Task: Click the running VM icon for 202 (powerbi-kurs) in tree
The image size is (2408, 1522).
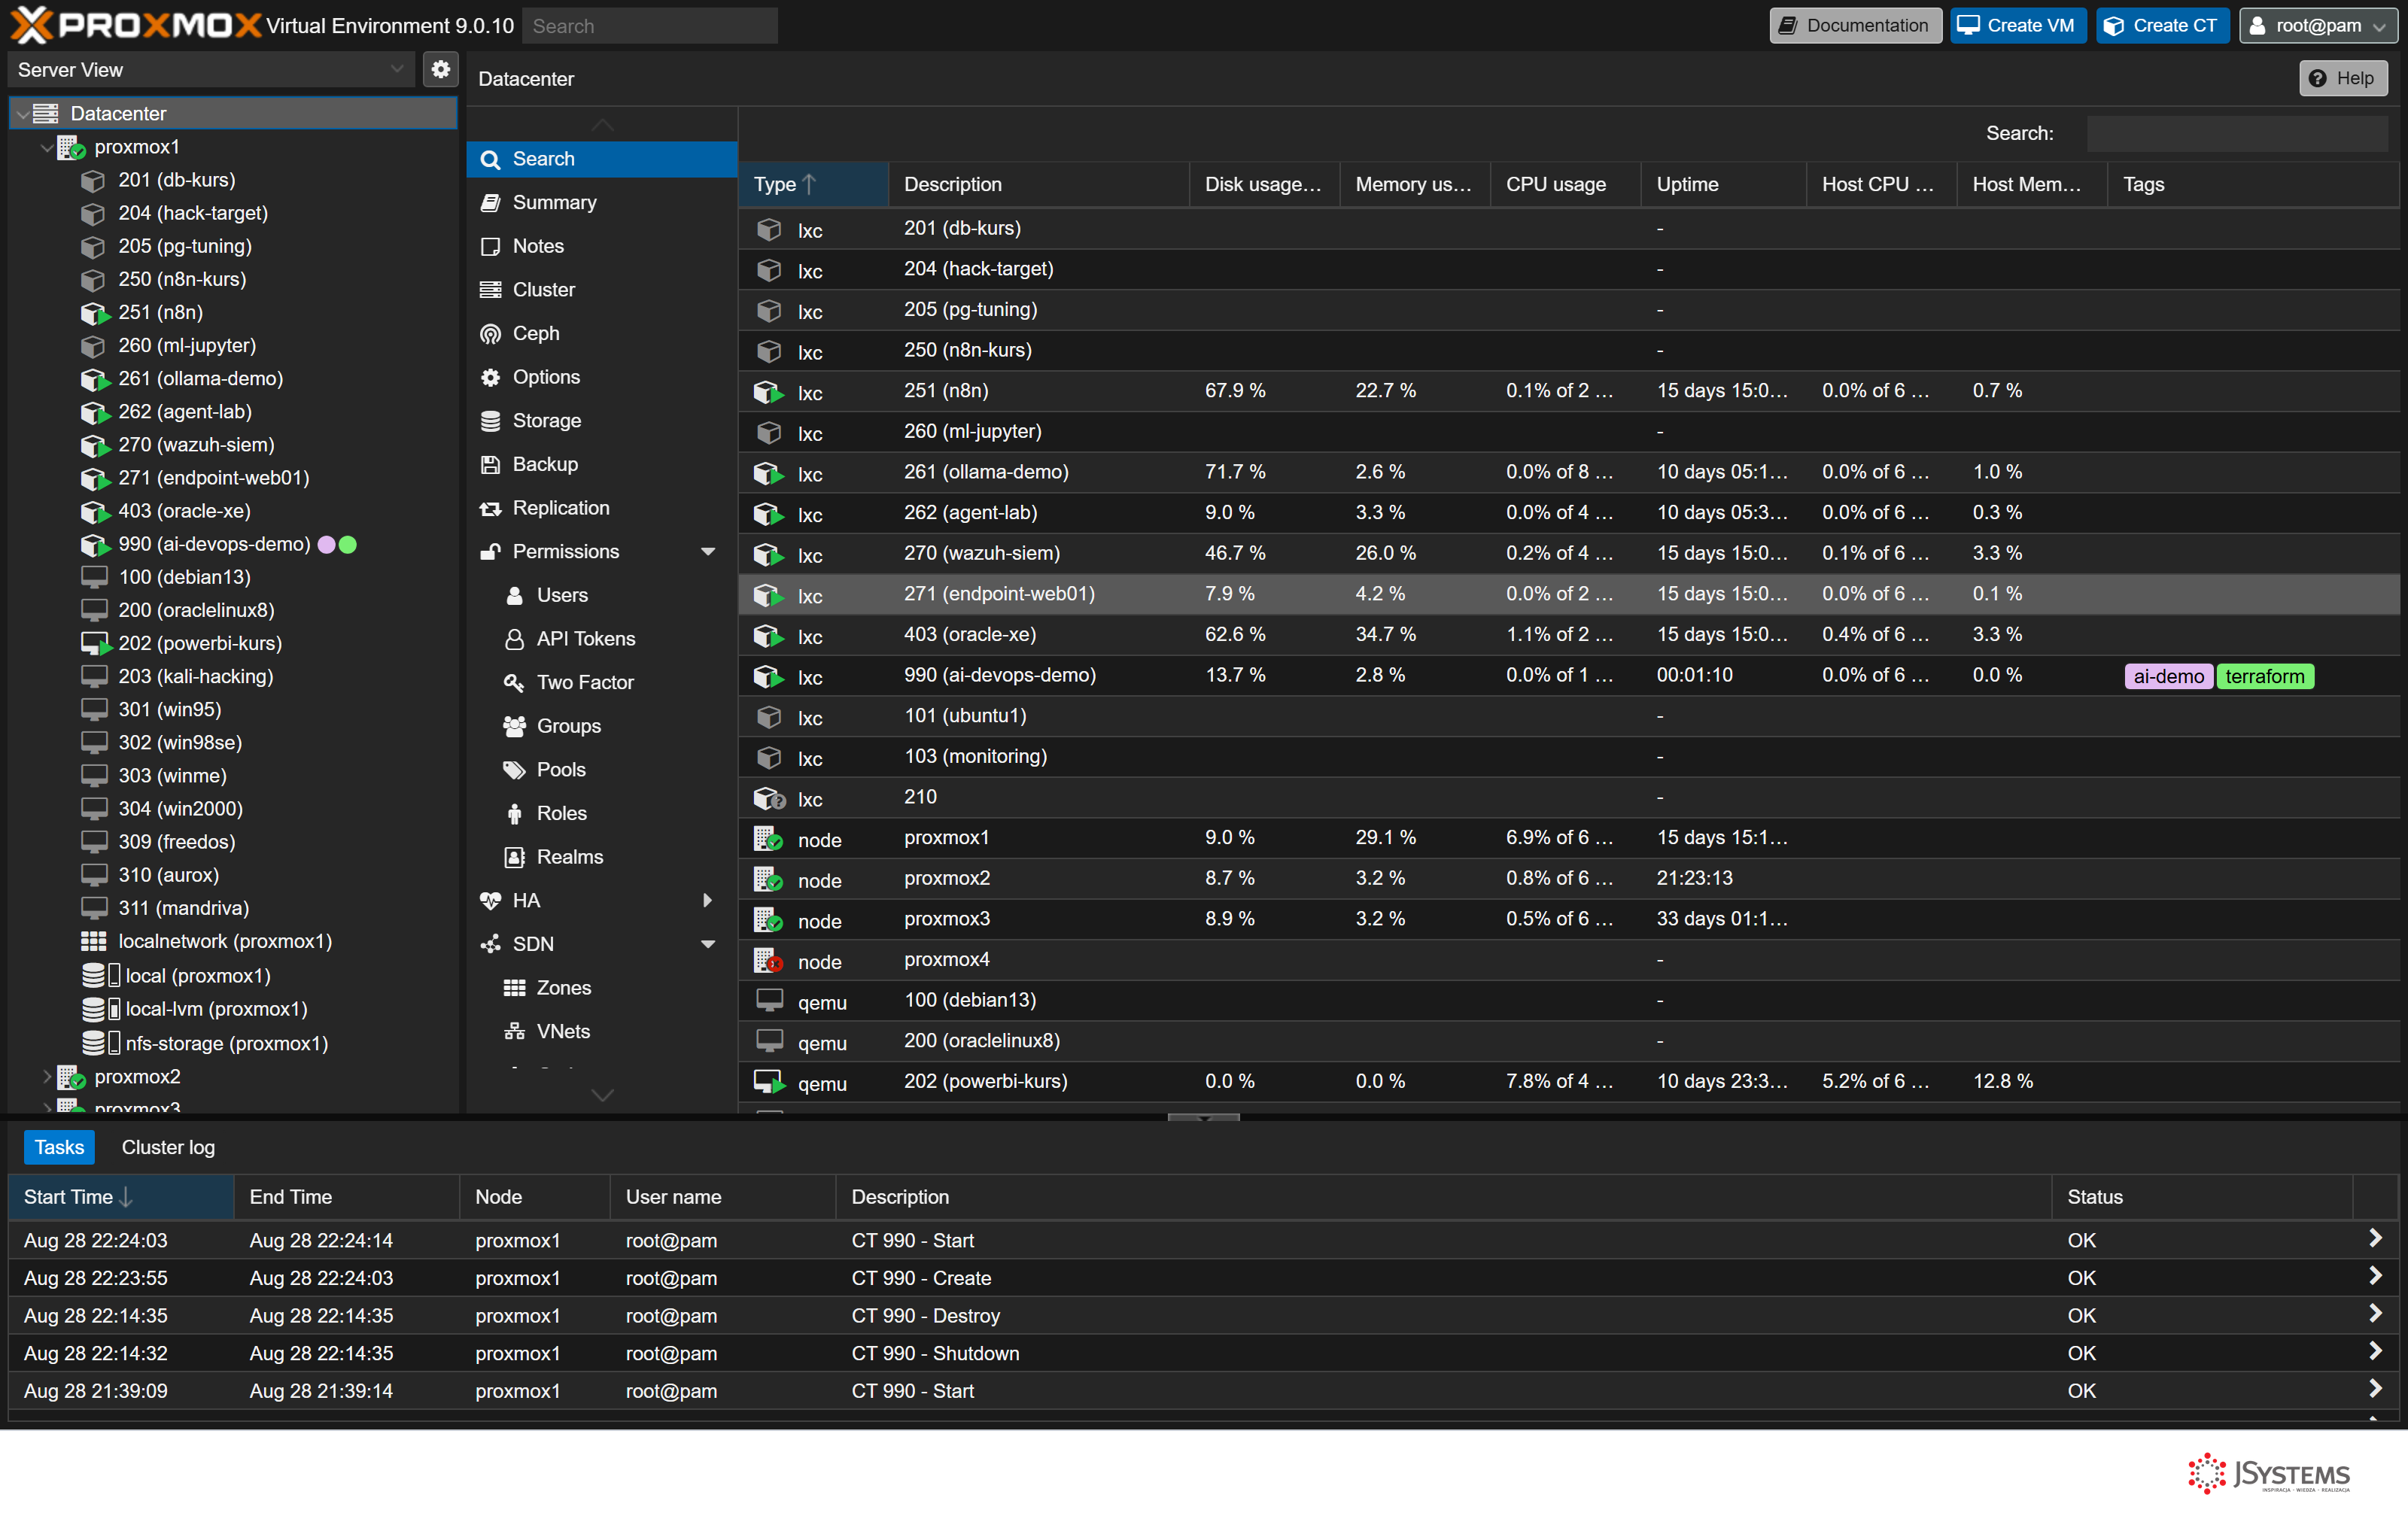Action: click(95, 644)
